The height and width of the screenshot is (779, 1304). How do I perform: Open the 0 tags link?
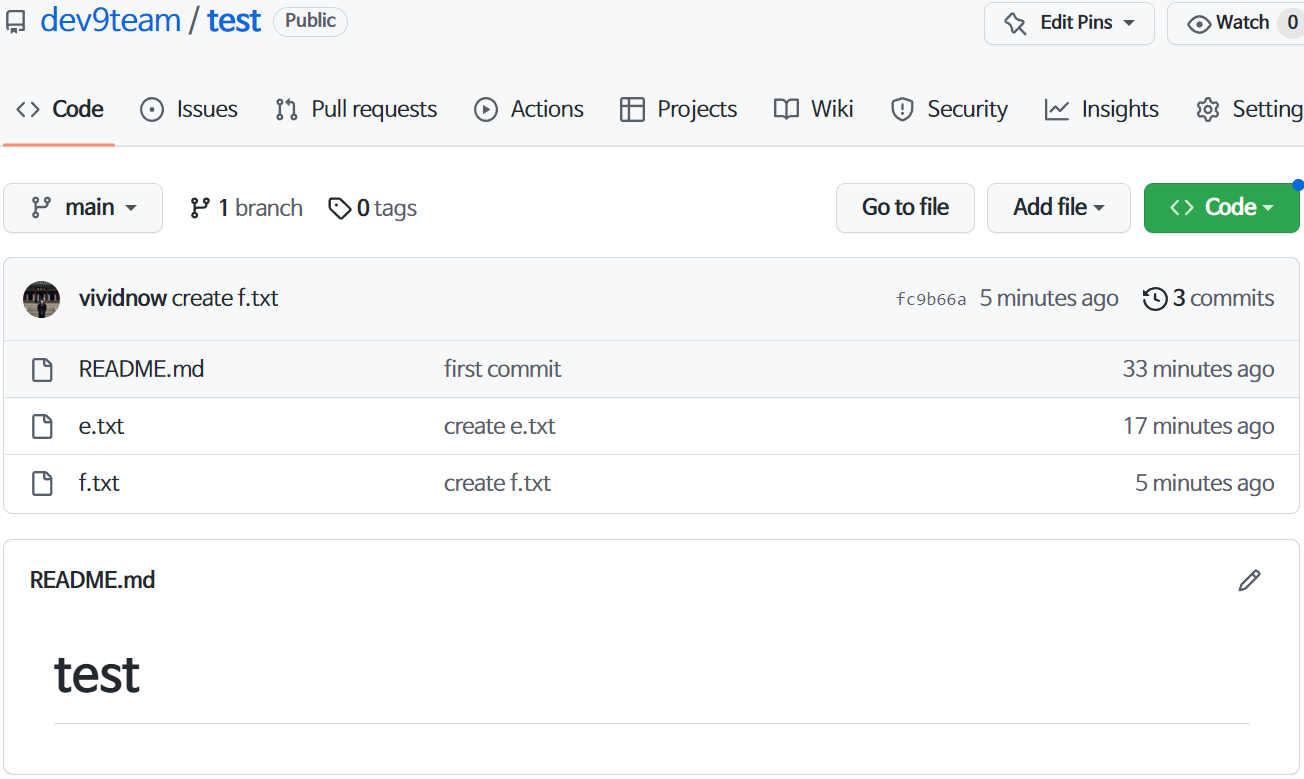coord(373,208)
